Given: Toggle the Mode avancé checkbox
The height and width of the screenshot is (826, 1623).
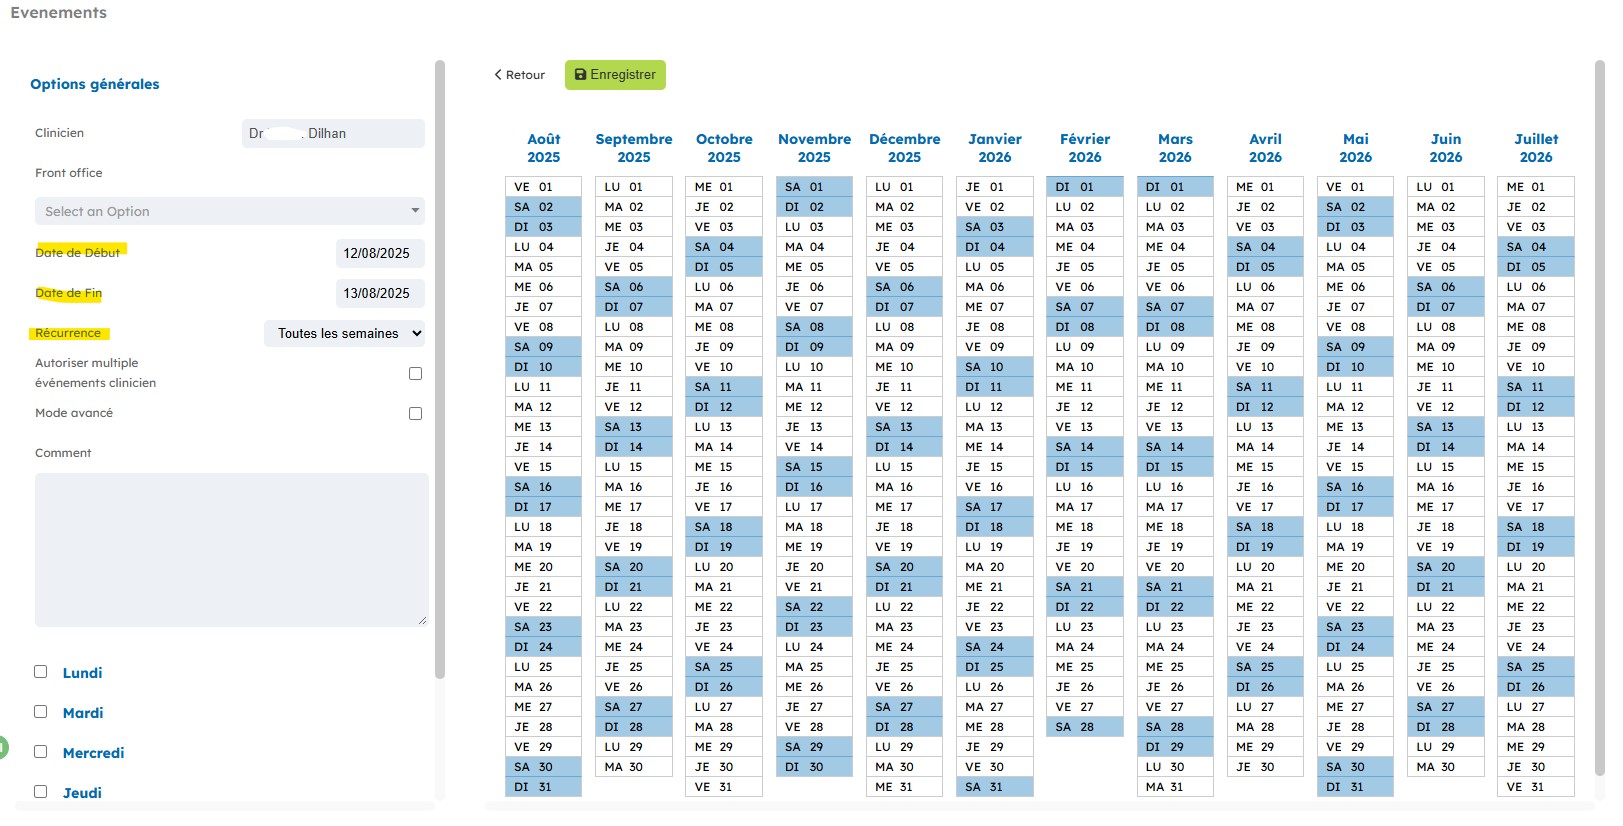Looking at the screenshot, I should click(416, 413).
